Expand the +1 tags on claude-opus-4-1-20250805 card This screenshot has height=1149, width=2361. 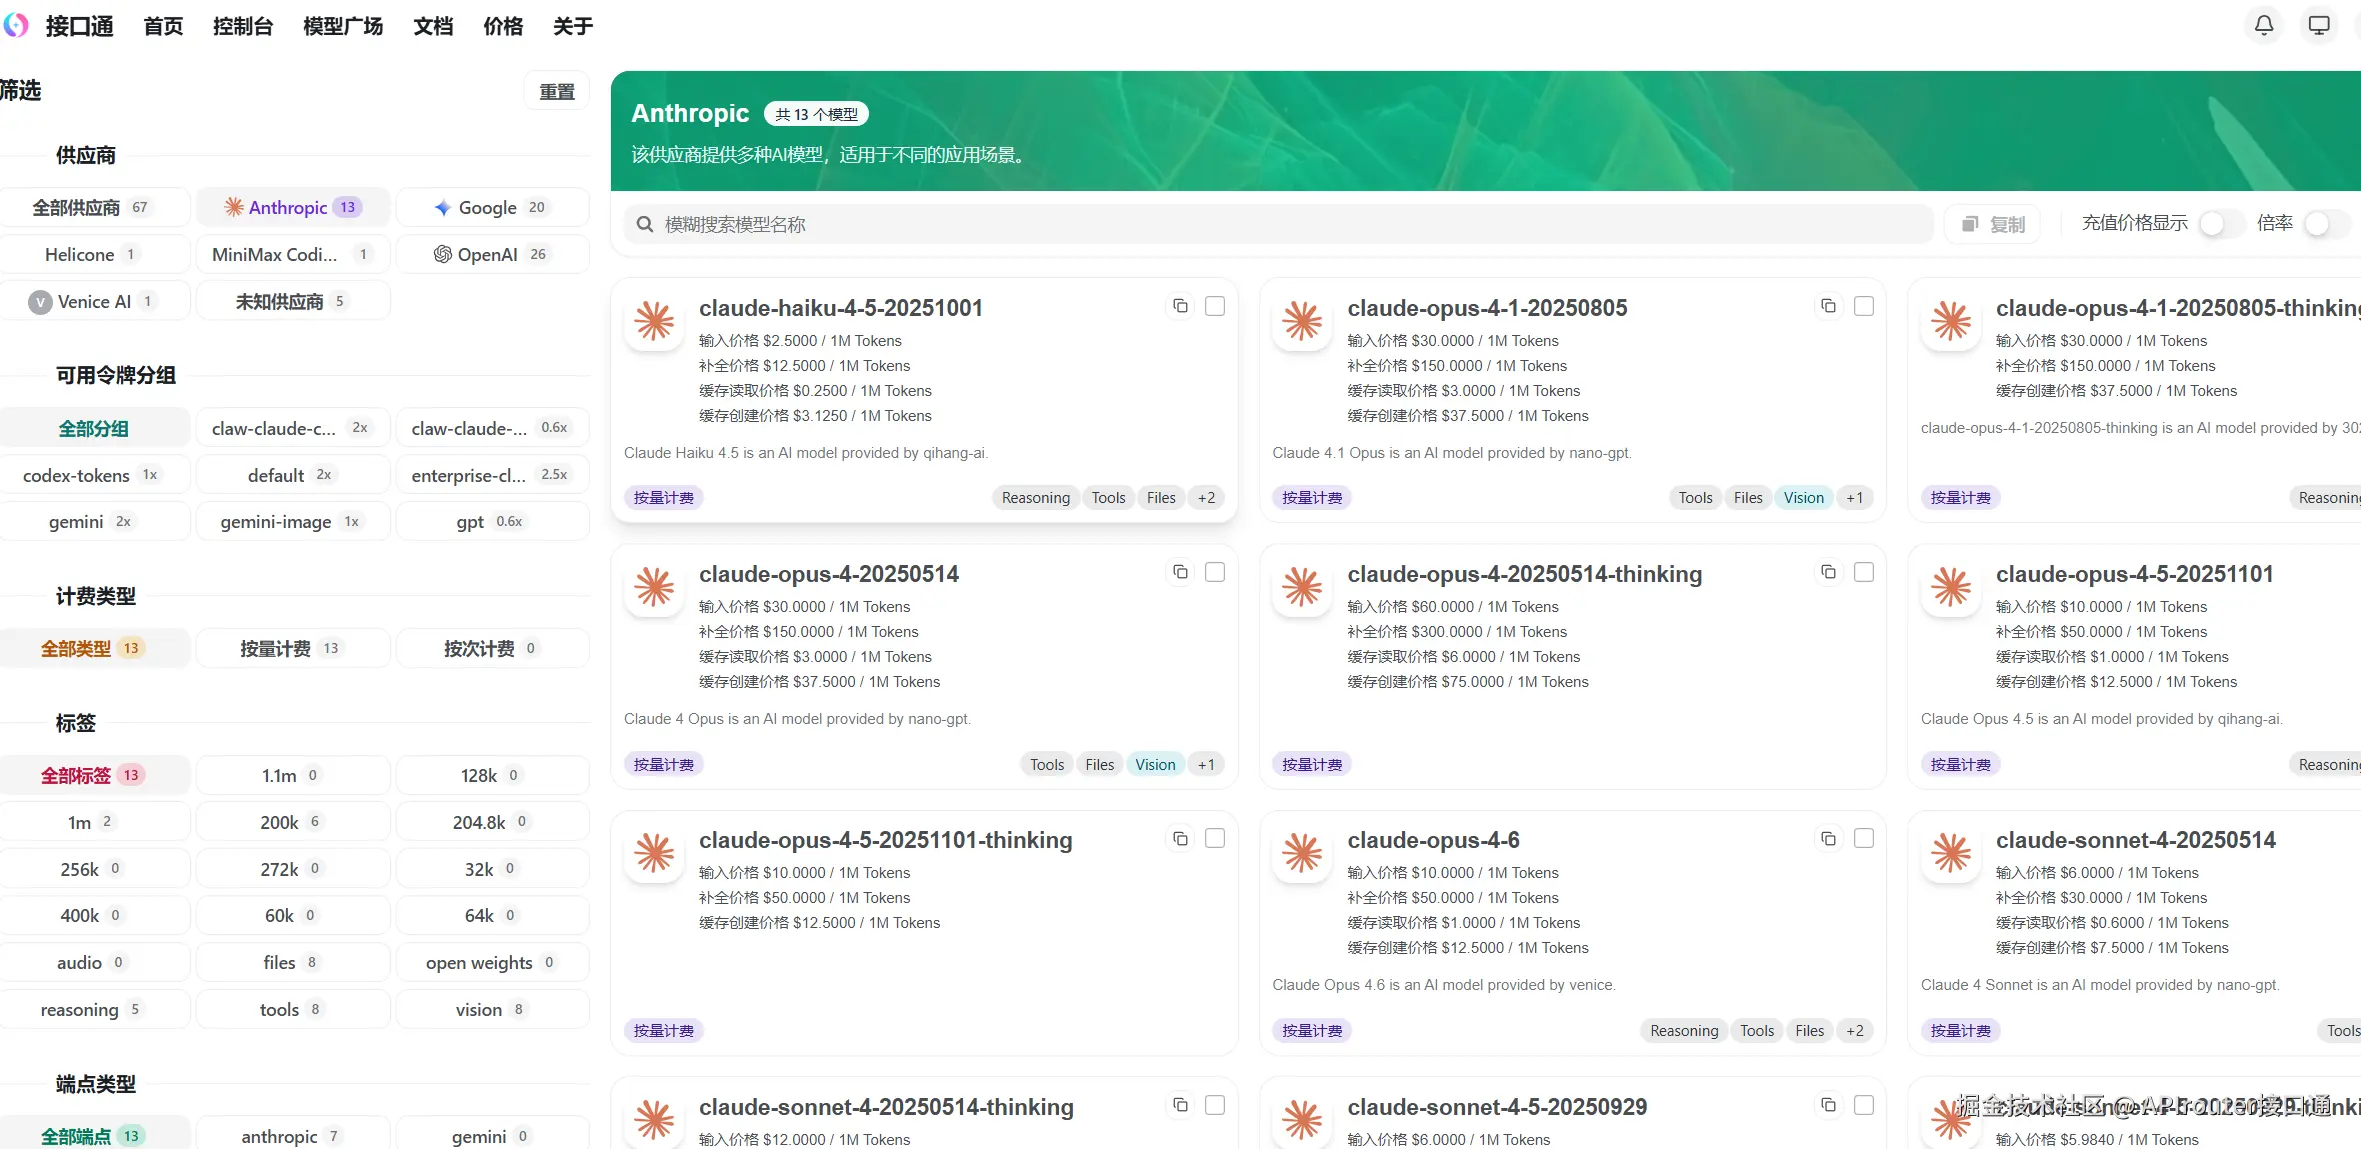point(1855,498)
